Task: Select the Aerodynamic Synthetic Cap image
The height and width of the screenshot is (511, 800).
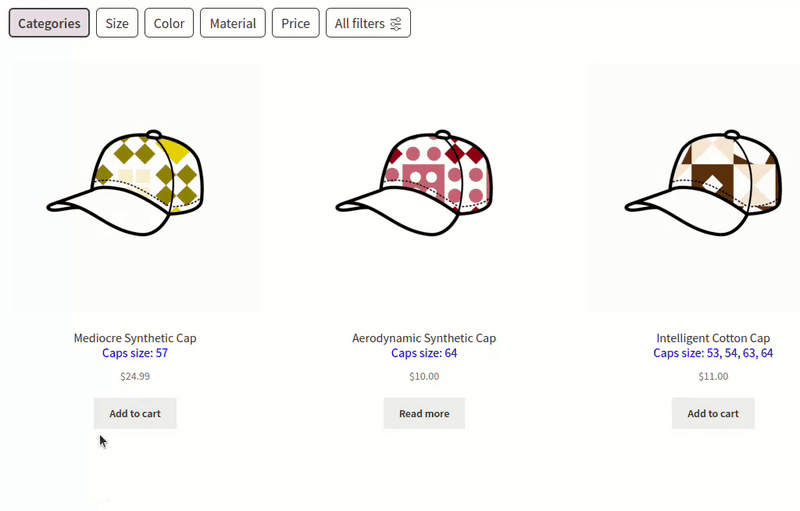Action: [x=424, y=187]
